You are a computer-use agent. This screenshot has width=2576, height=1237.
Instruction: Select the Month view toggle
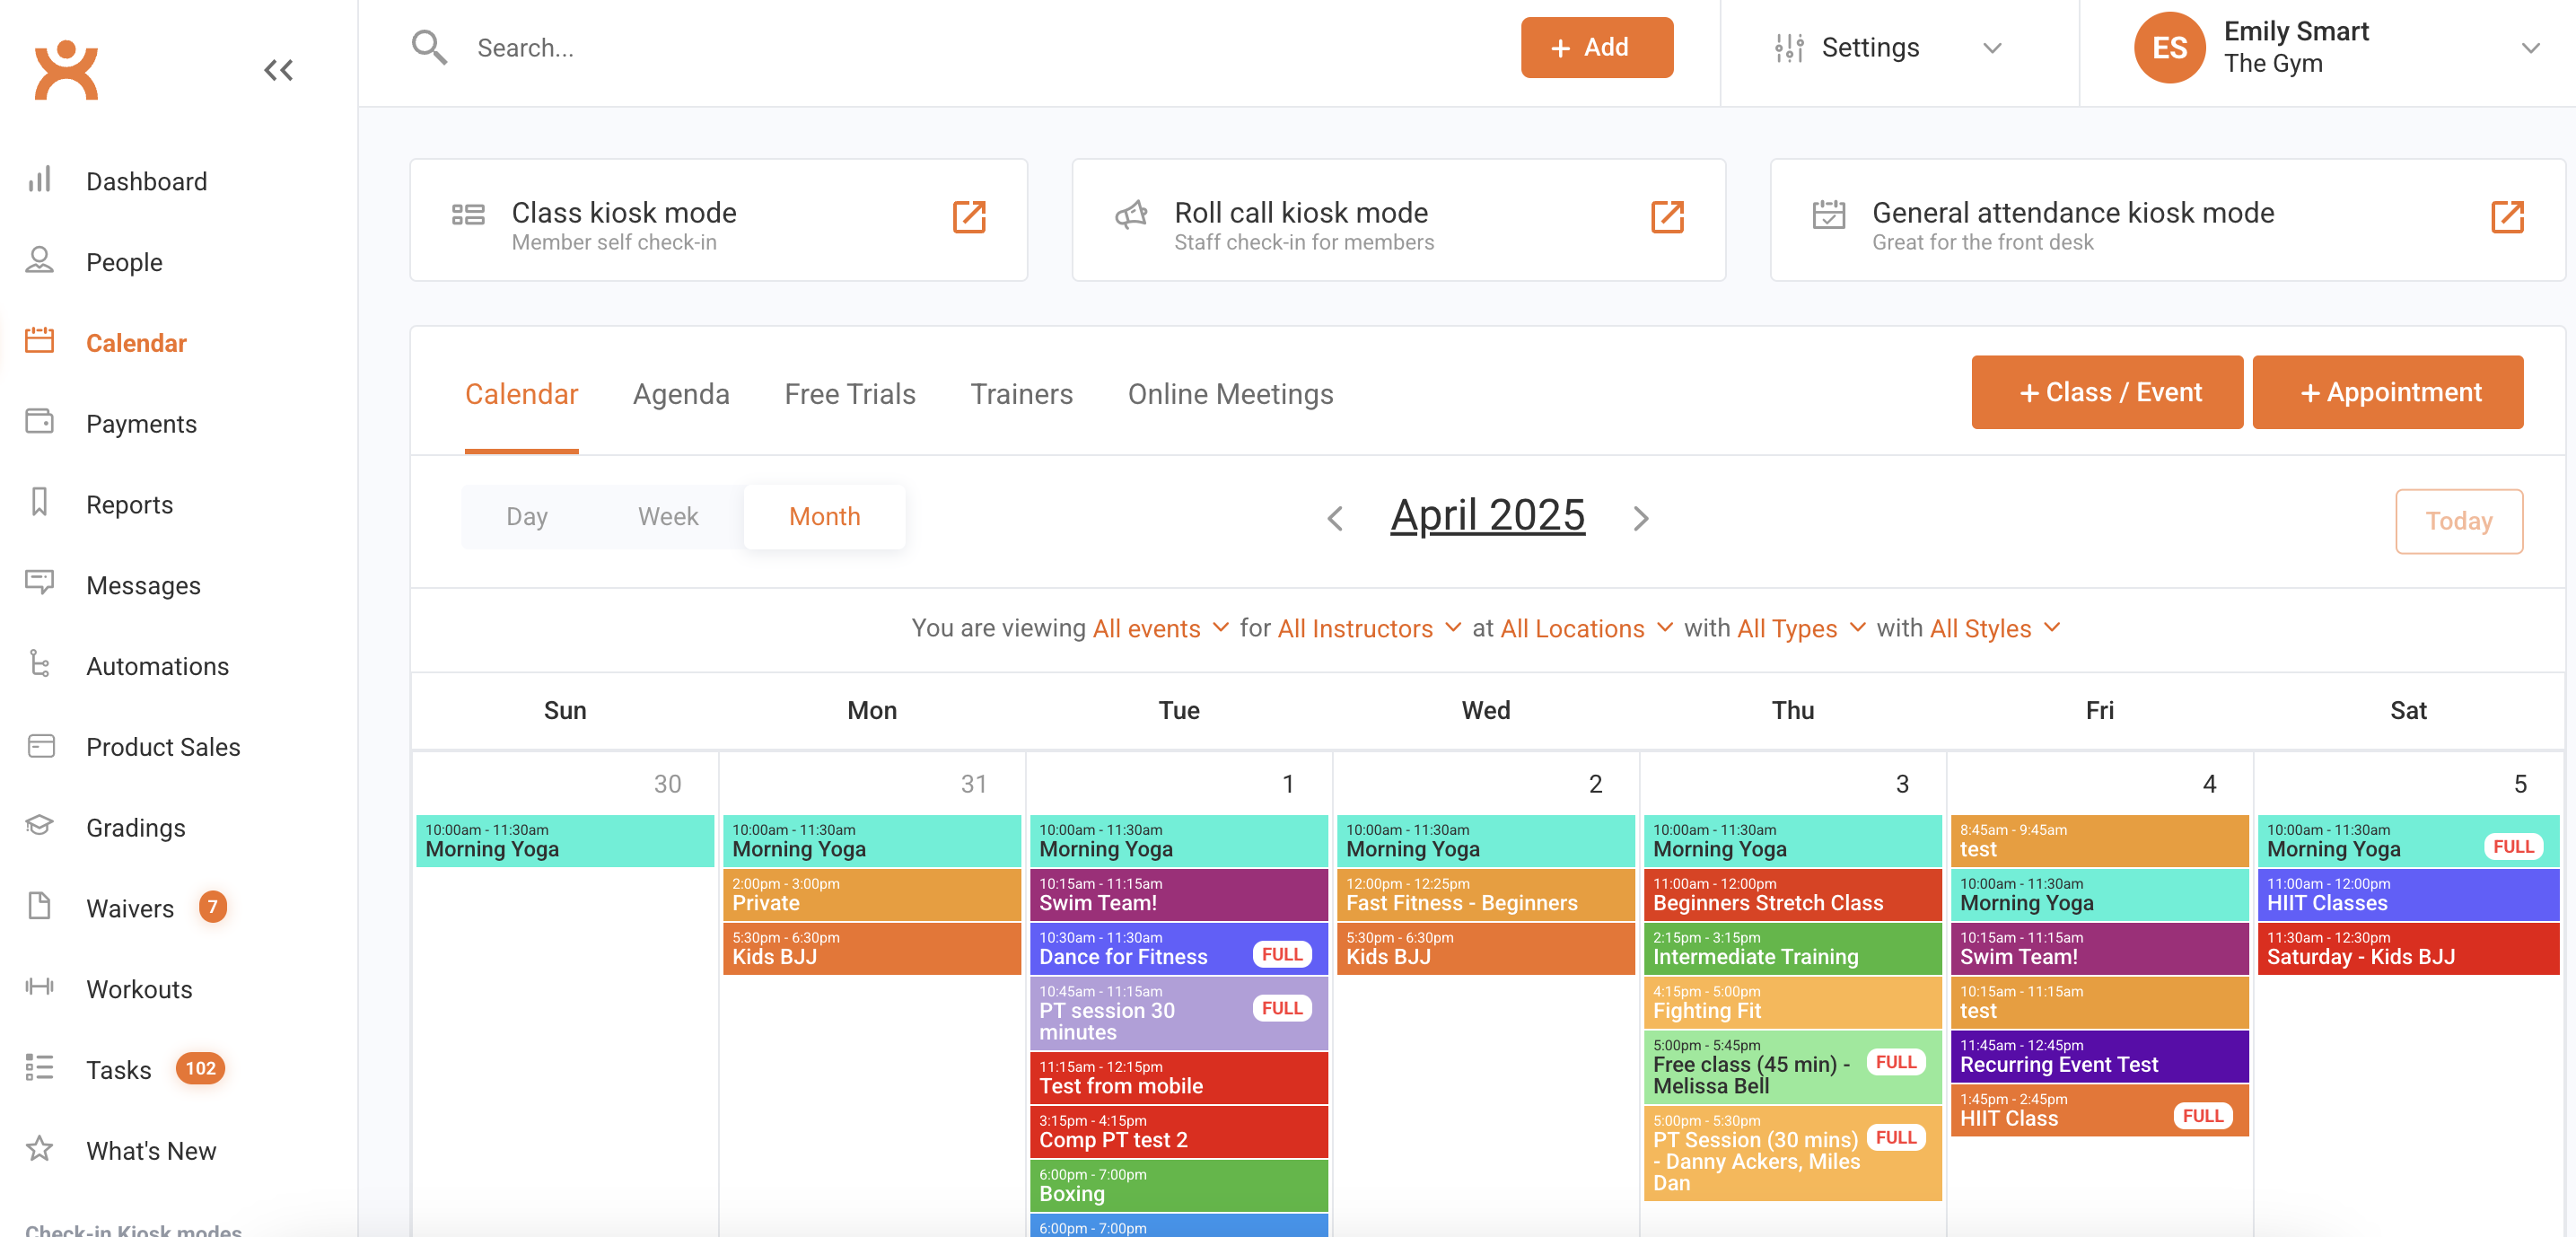[824, 516]
